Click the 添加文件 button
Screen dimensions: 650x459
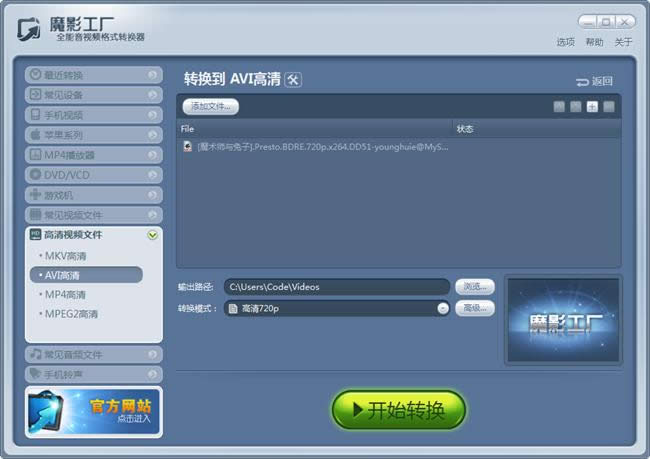click(x=211, y=107)
